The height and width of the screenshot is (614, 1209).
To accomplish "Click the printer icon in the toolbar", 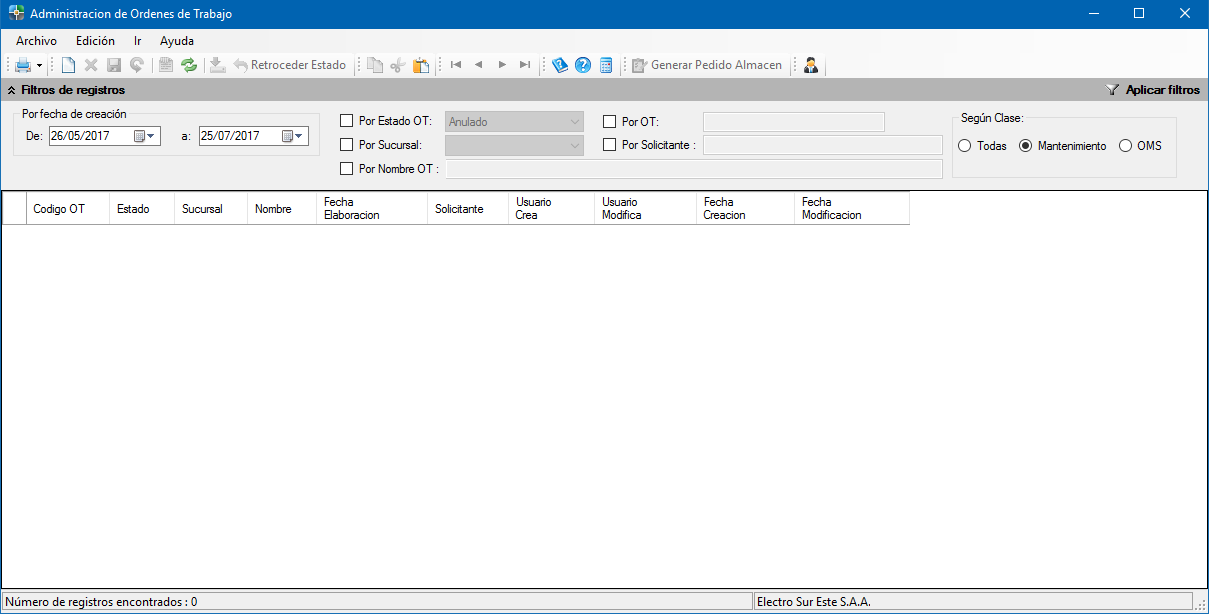I will pyautogui.click(x=23, y=65).
